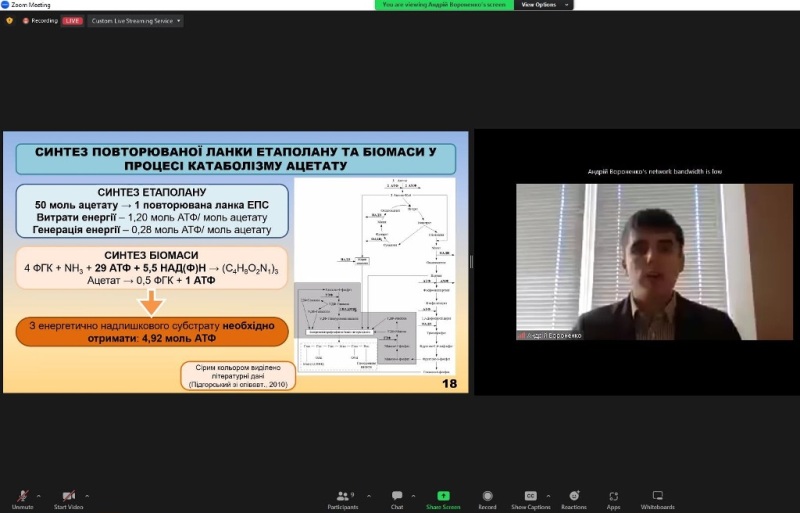Open Custom Live Streaming Service dropdown
Viewport: 800px width, 513px height.
(136, 21)
